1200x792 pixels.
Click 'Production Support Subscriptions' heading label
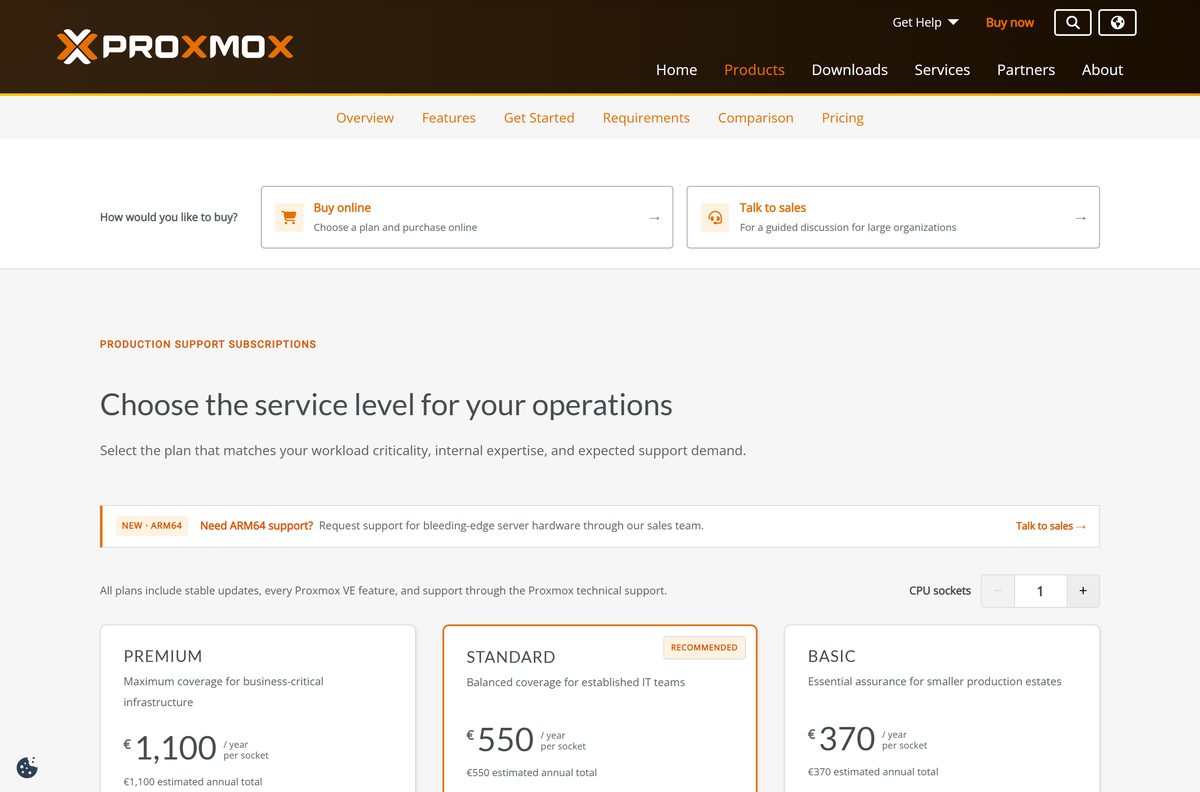[208, 344]
